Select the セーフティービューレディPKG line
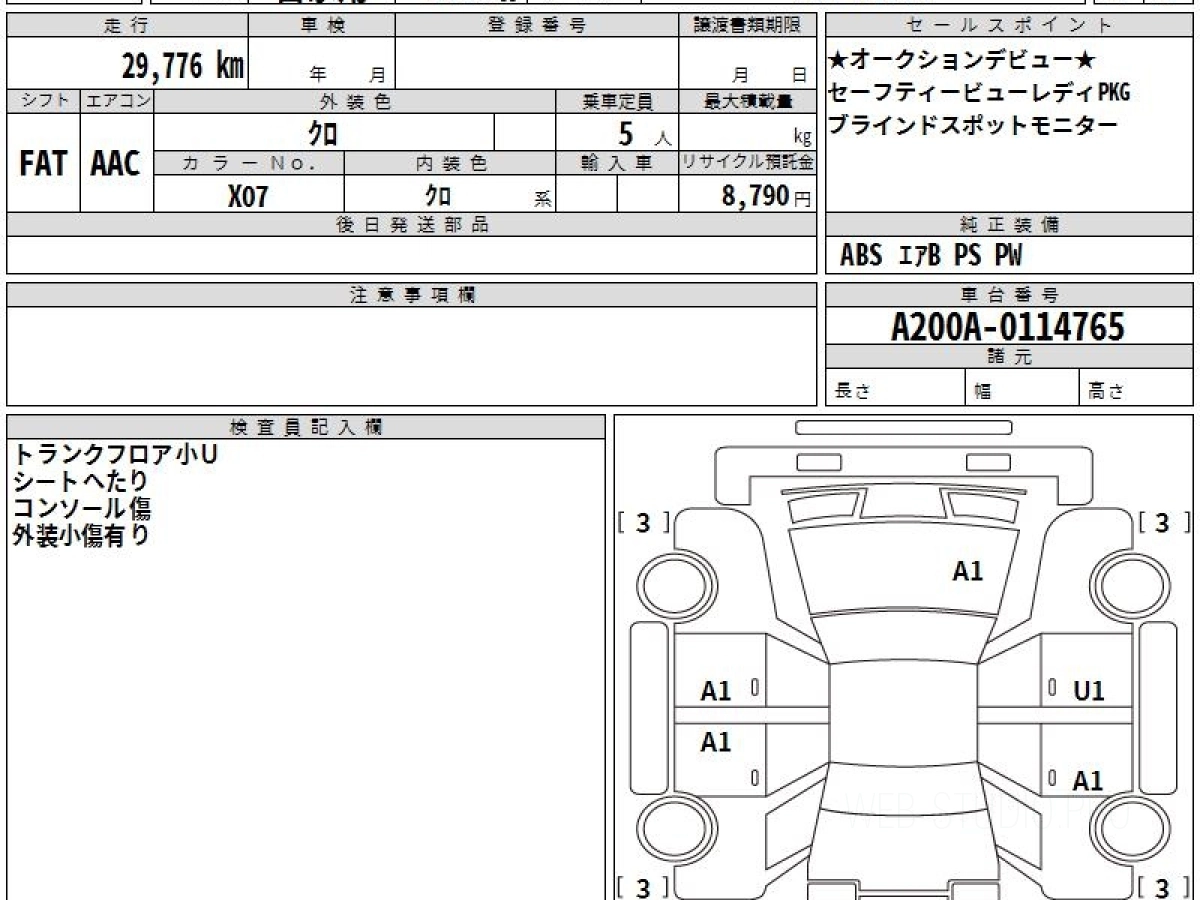The width and height of the screenshot is (1200, 900). coord(980,93)
